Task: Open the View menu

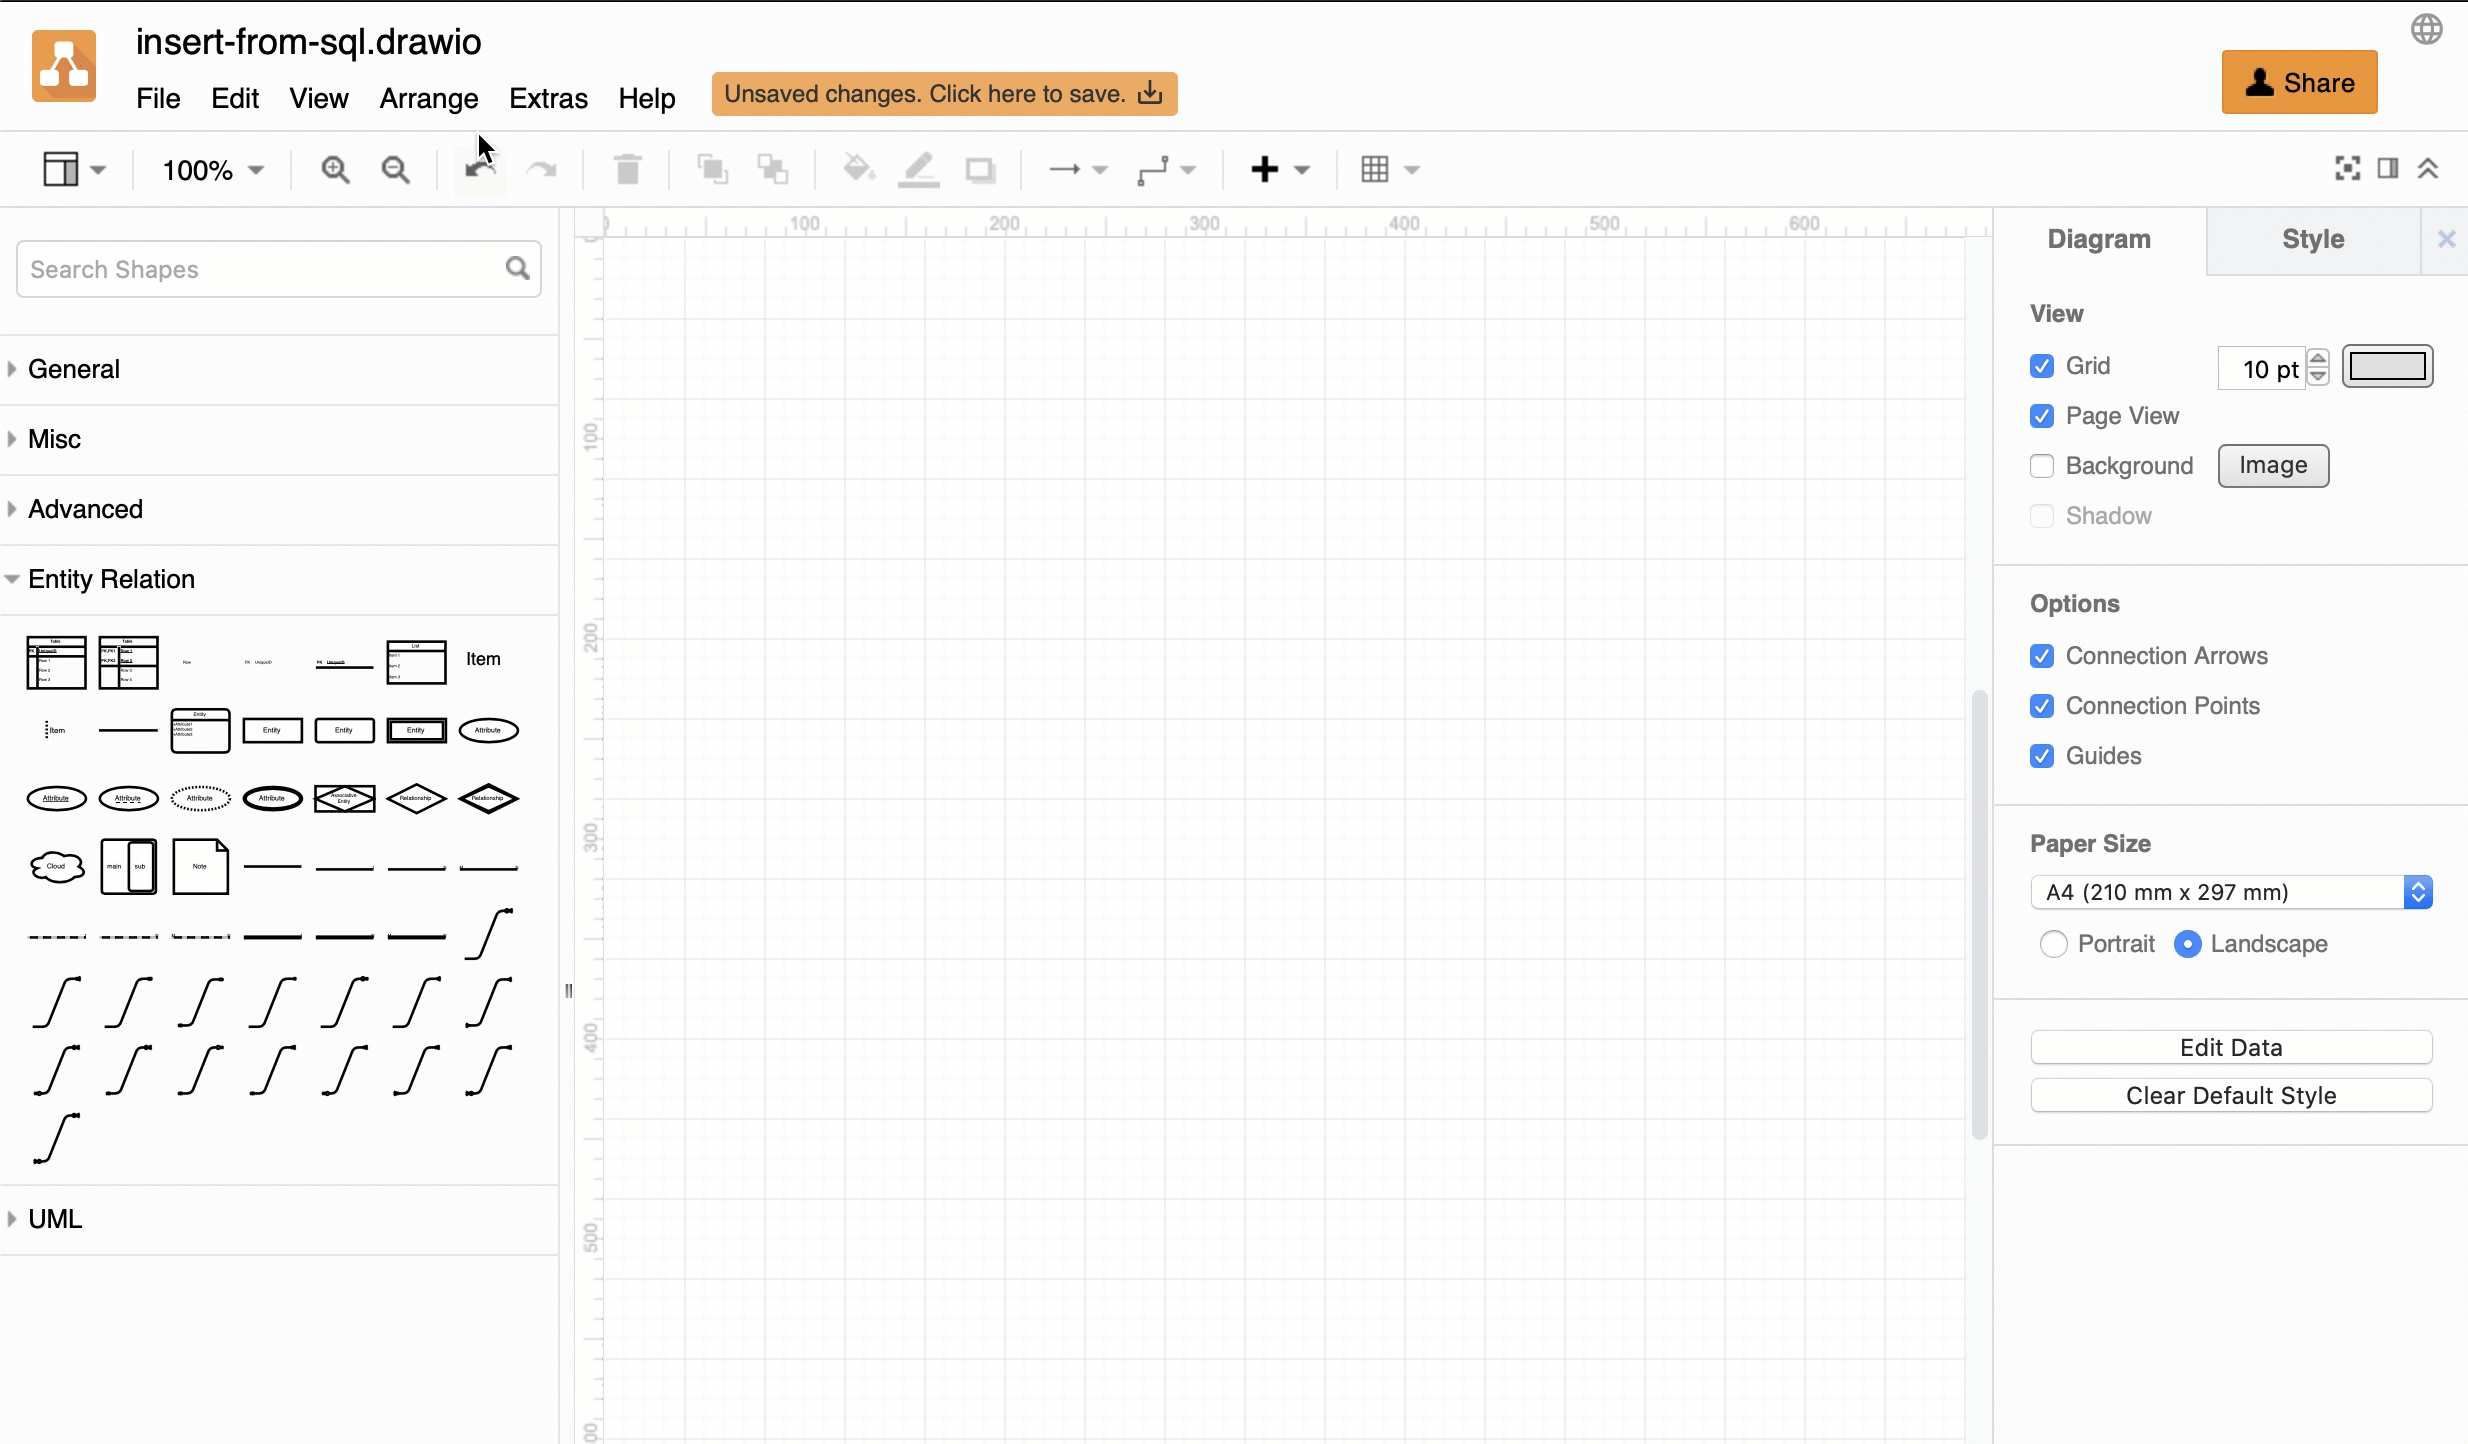Action: pos(318,98)
